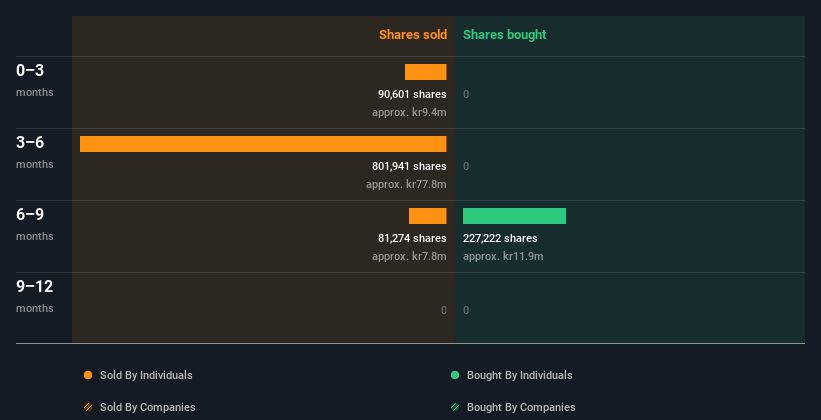Select the 0–3 months row label
Viewport: 821px width, 420px height.
pyautogui.click(x=35, y=81)
